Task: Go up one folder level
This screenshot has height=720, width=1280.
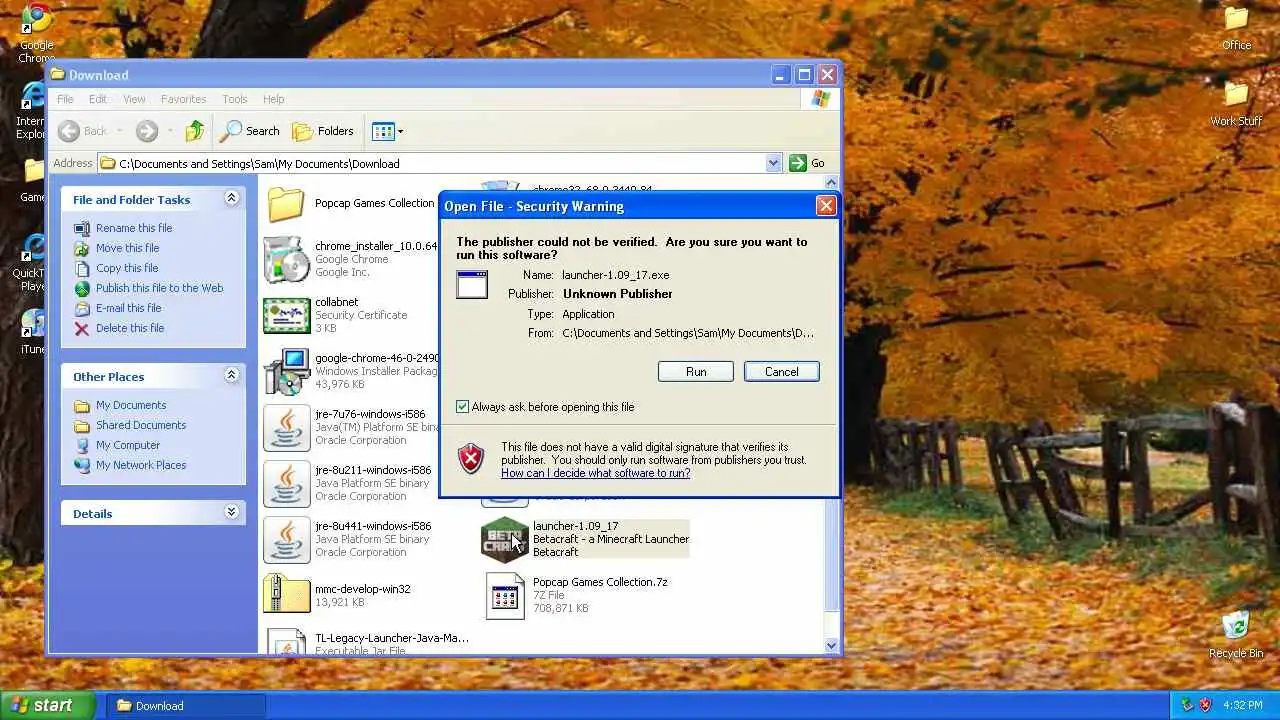Action: [x=195, y=131]
